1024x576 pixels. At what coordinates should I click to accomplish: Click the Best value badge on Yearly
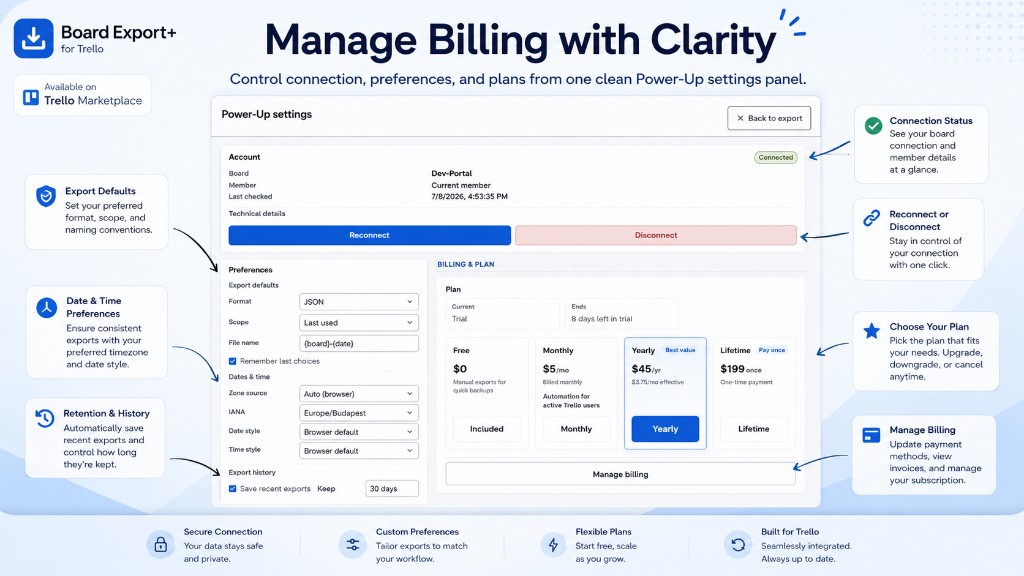(680, 350)
